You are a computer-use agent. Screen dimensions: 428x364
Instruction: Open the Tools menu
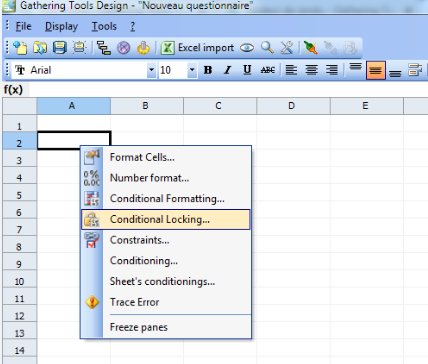[x=104, y=26]
